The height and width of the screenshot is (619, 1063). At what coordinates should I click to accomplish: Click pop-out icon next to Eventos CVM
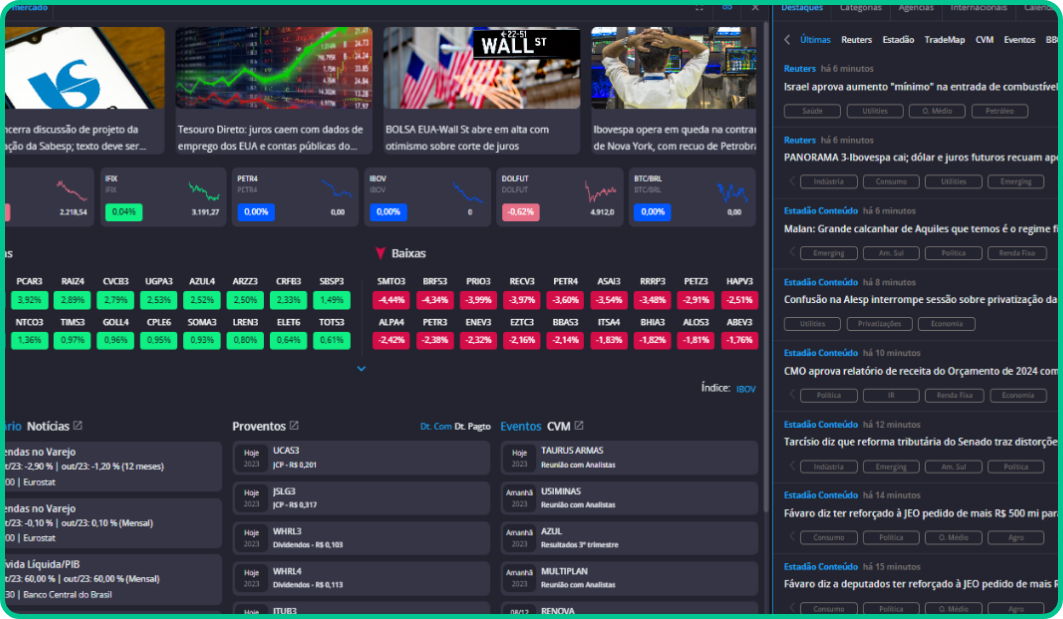click(578, 426)
